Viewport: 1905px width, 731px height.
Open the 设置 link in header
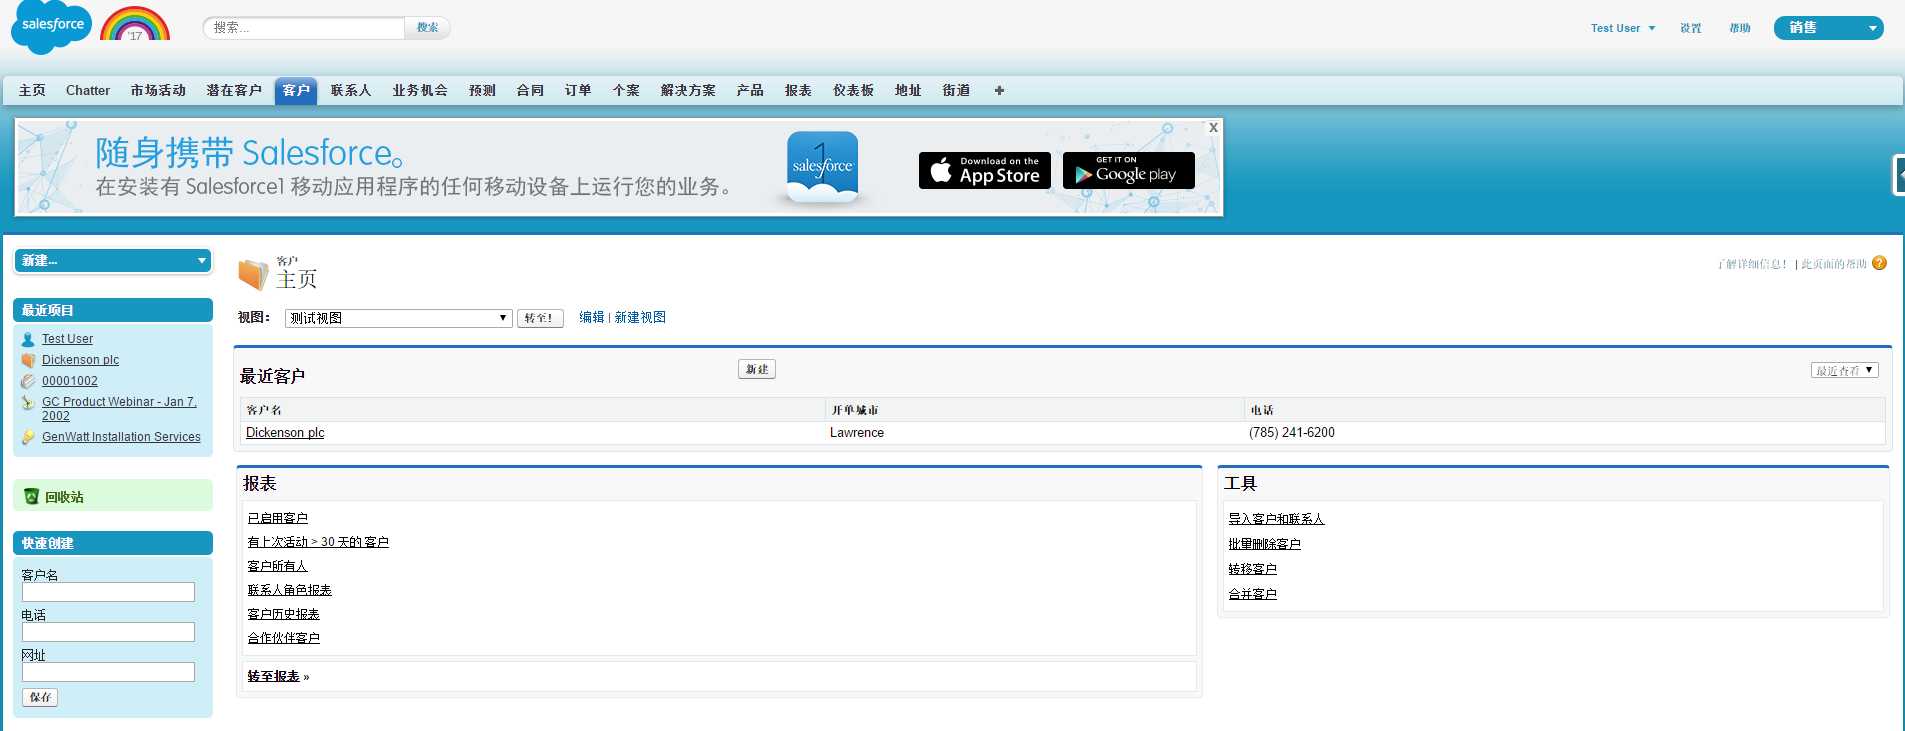click(1691, 28)
